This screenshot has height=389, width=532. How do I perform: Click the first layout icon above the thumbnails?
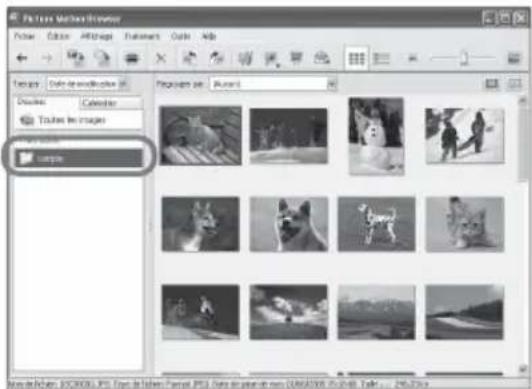pos(492,83)
